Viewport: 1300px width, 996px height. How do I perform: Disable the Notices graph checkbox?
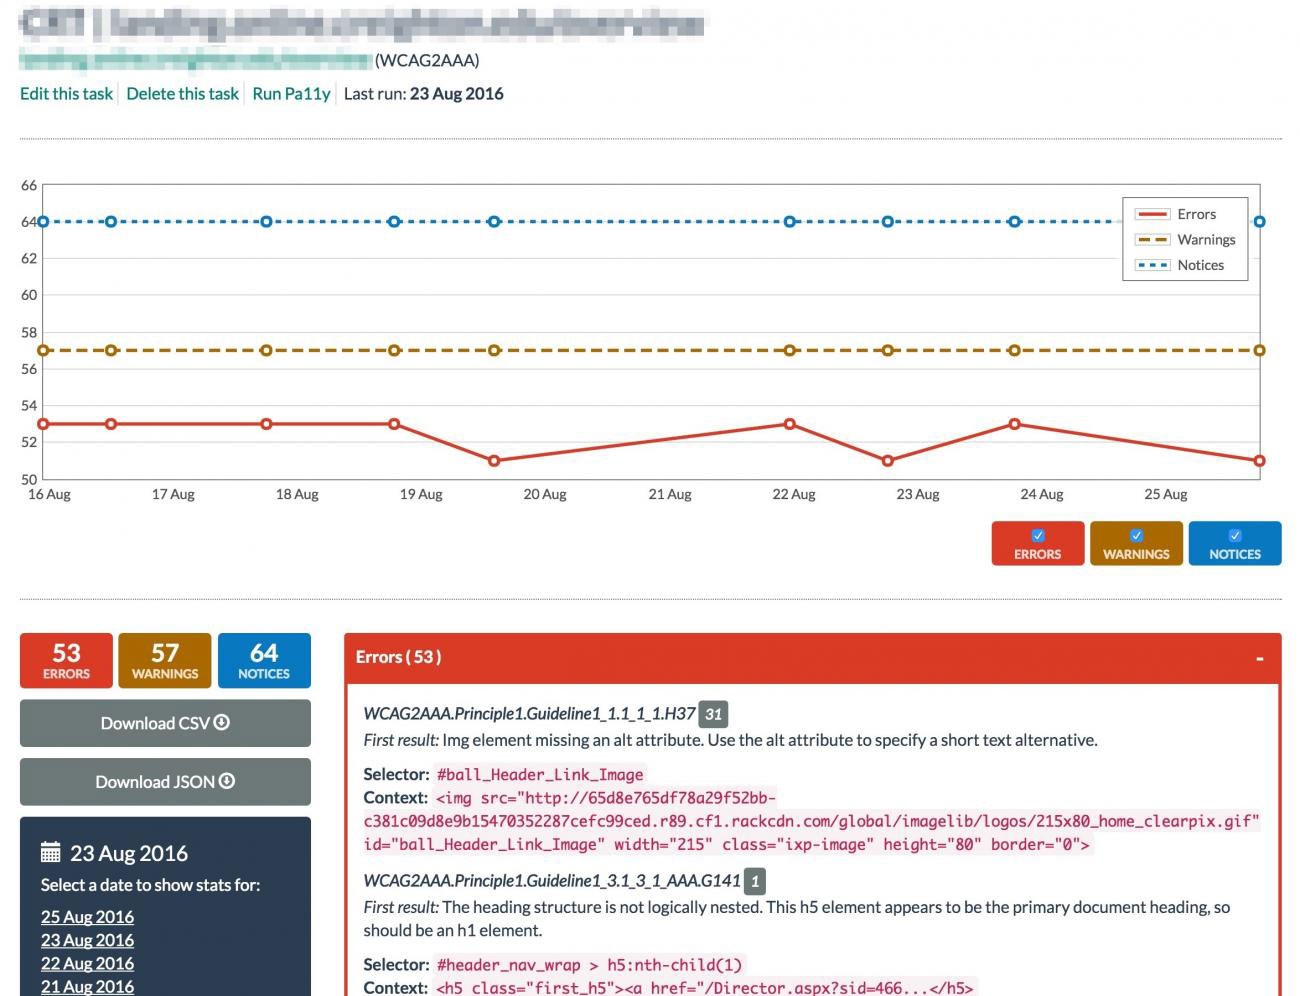tap(1234, 536)
